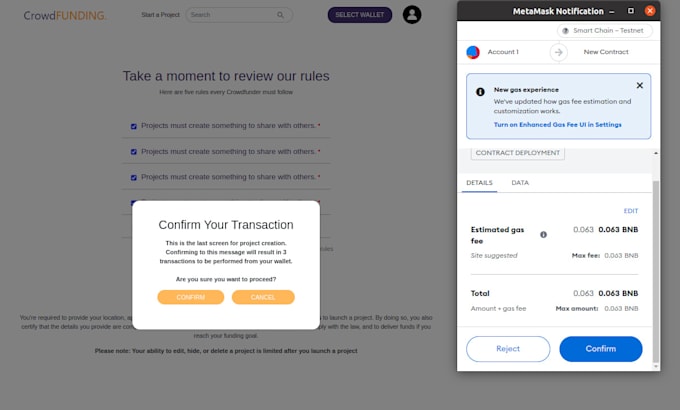Click the arrow icon between accounts

pos(559,52)
